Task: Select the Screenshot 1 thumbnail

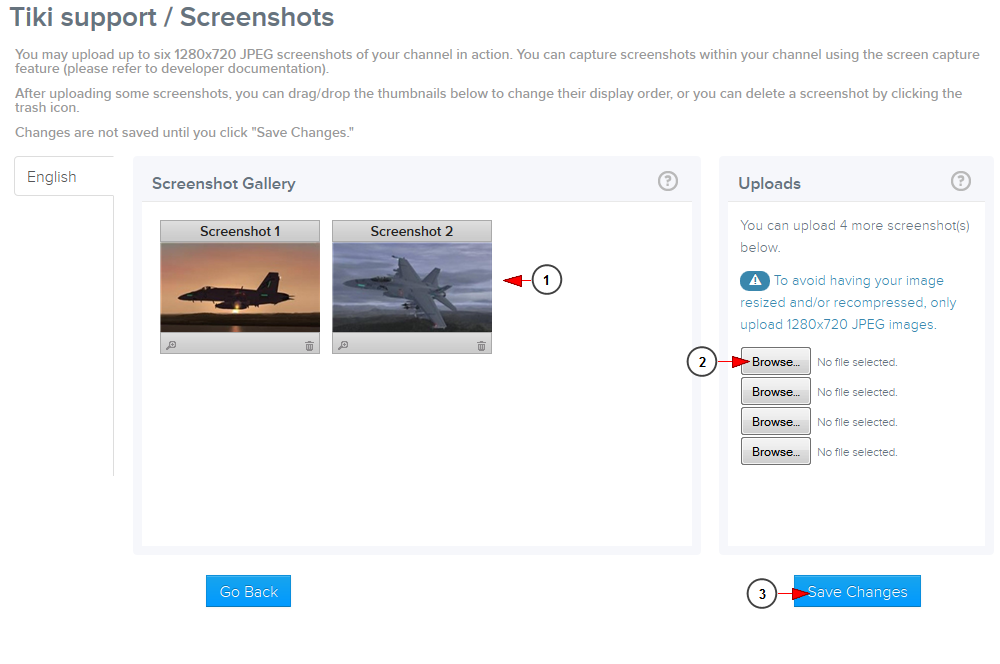Action: 239,287
